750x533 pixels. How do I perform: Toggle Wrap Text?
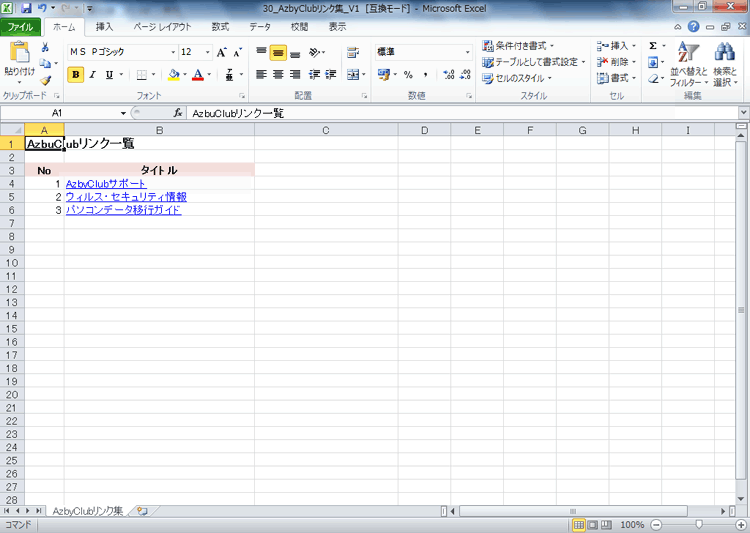point(353,52)
